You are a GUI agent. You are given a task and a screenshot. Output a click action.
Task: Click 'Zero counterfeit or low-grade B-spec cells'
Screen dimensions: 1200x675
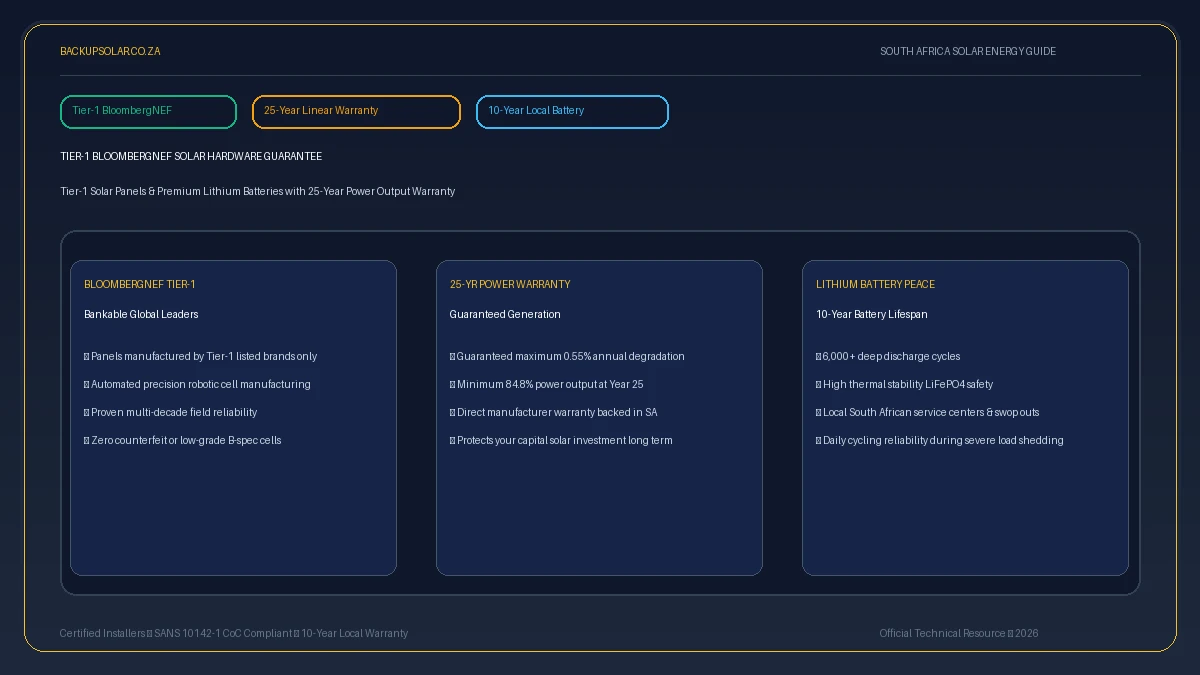[183, 440]
